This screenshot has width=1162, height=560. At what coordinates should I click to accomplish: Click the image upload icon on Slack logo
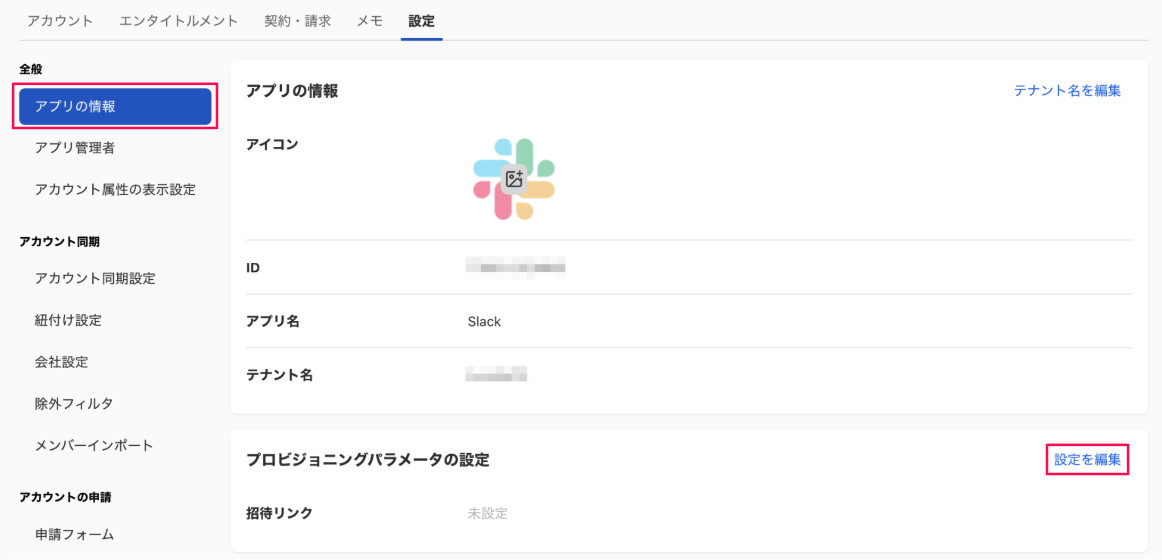coord(514,179)
